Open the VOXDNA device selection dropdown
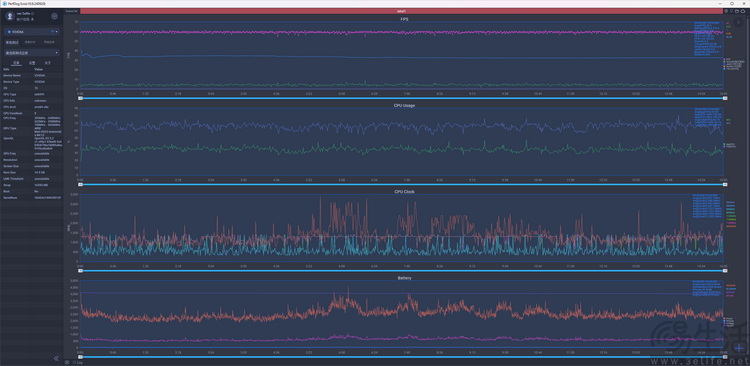This screenshot has width=750, height=366. pos(32,32)
